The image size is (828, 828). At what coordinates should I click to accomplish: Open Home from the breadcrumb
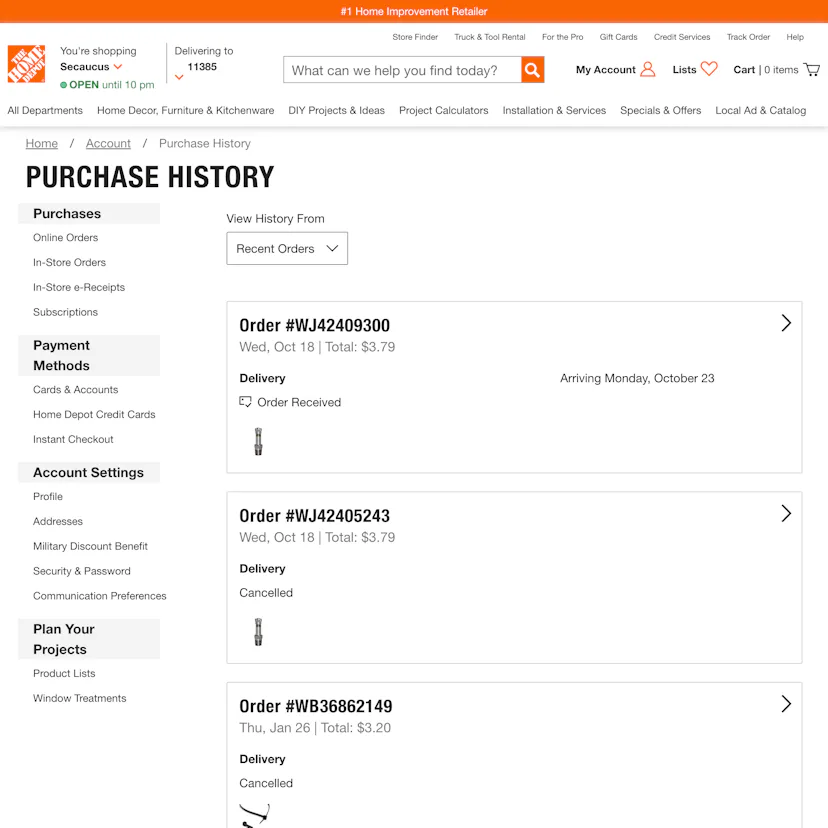pyautogui.click(x=41, y=143)
